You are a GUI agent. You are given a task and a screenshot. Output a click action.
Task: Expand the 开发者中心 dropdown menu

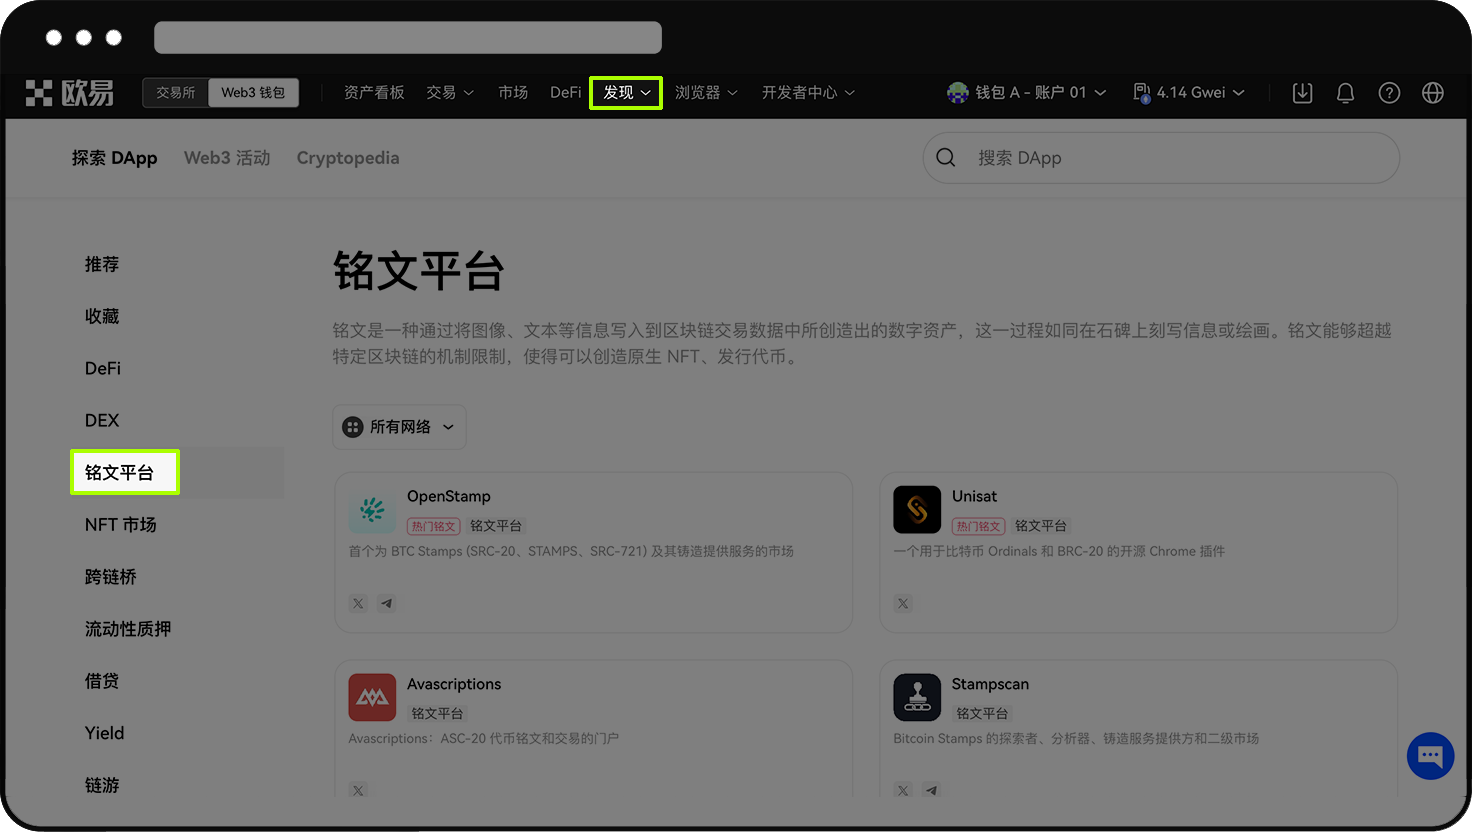[x=808, y=93]
